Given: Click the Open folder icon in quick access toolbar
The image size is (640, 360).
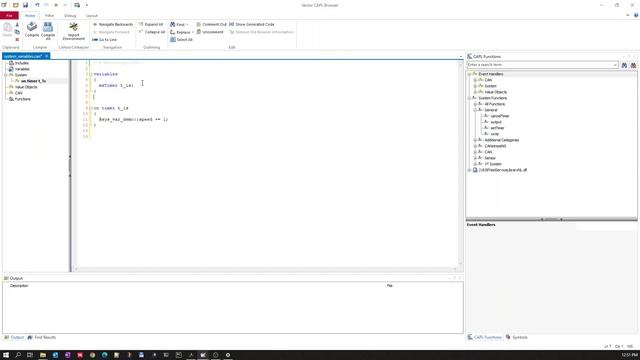Looking at the screenshot, I should click(16, 5).
